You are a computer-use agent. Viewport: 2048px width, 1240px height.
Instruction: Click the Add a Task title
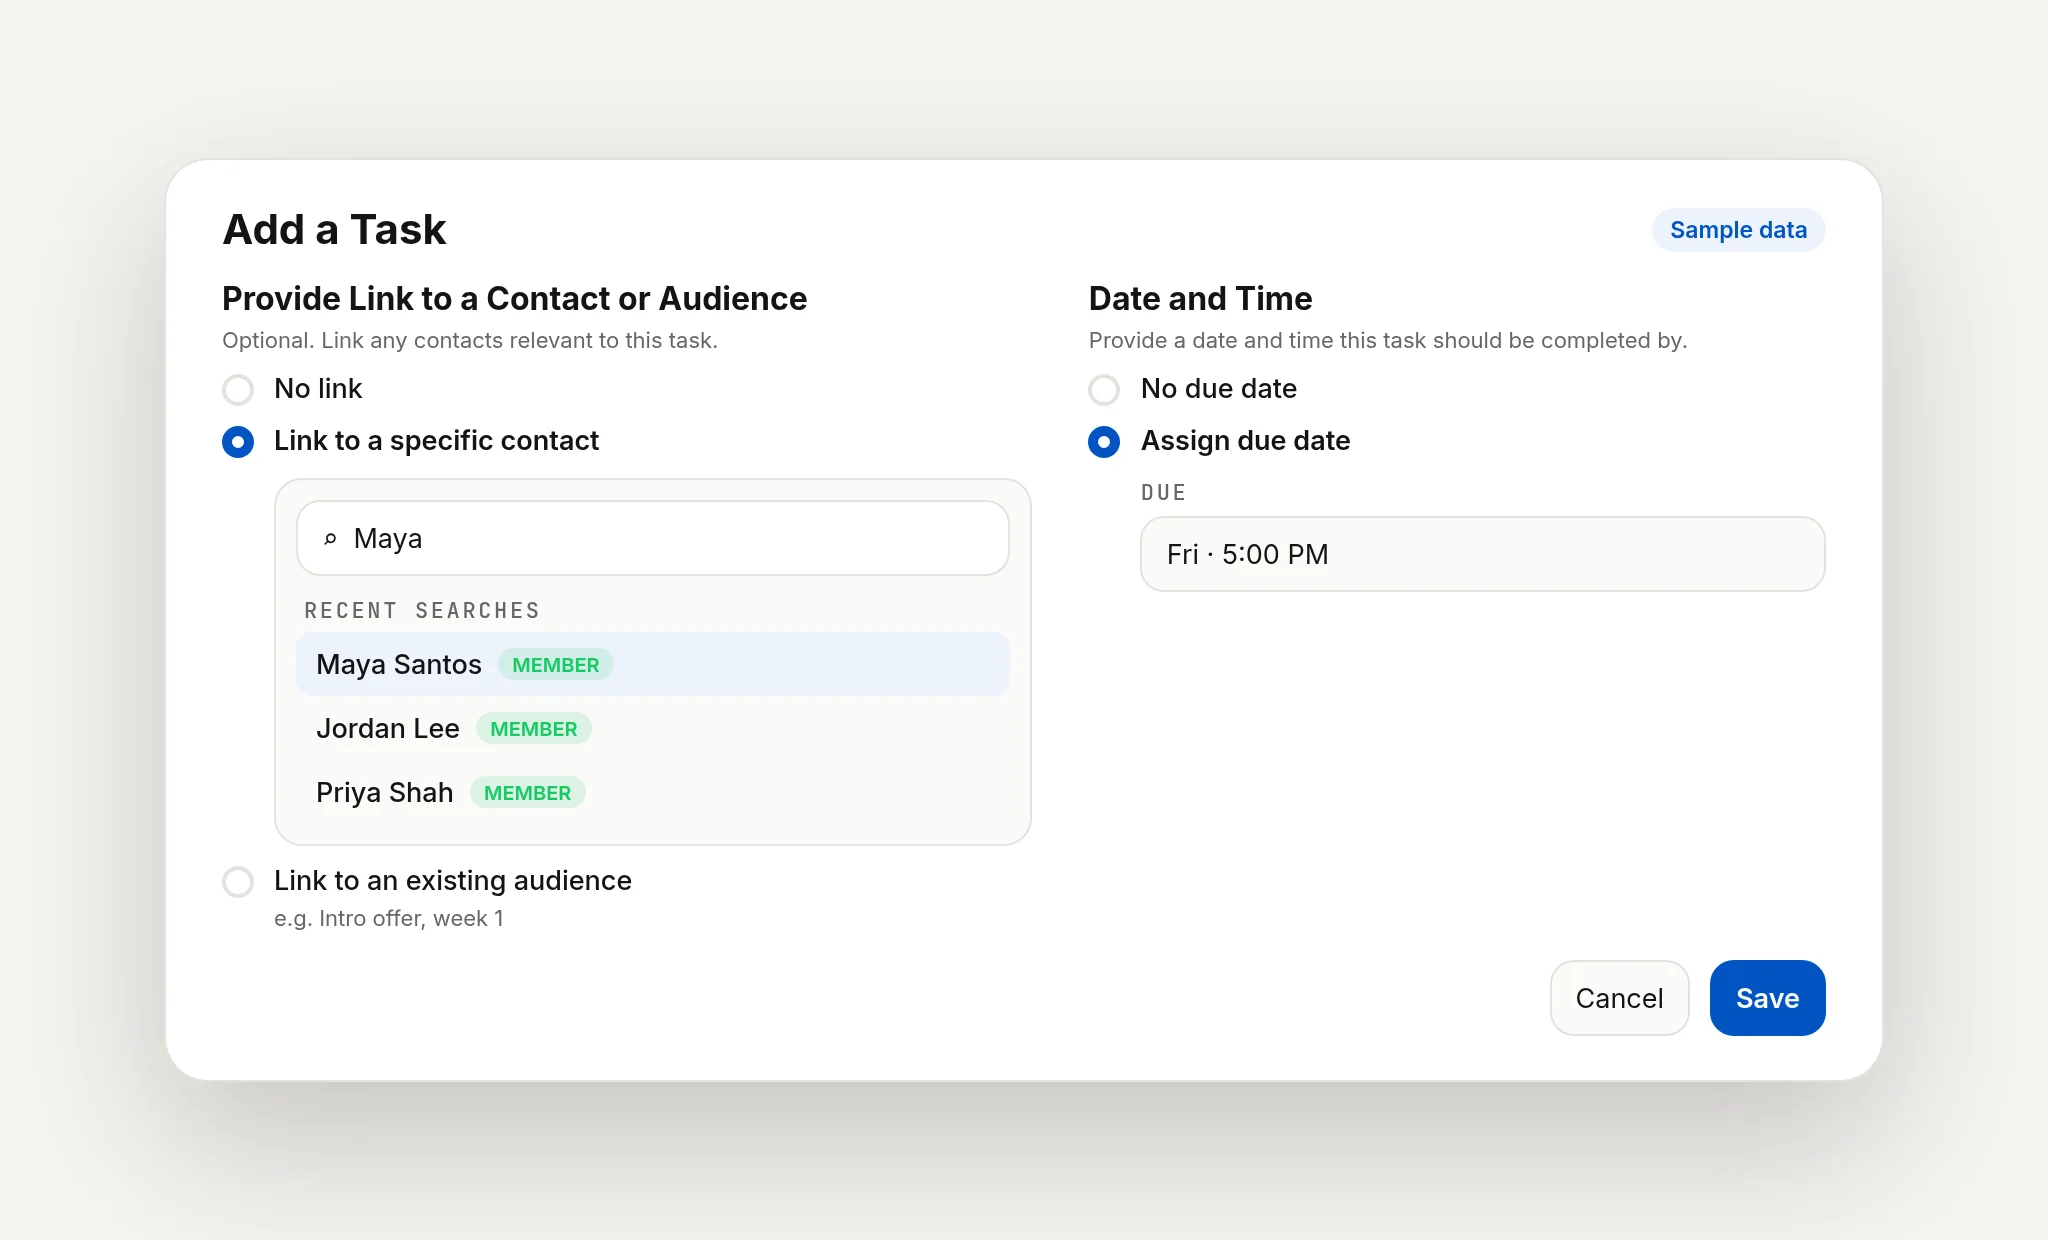click(334, 229)
